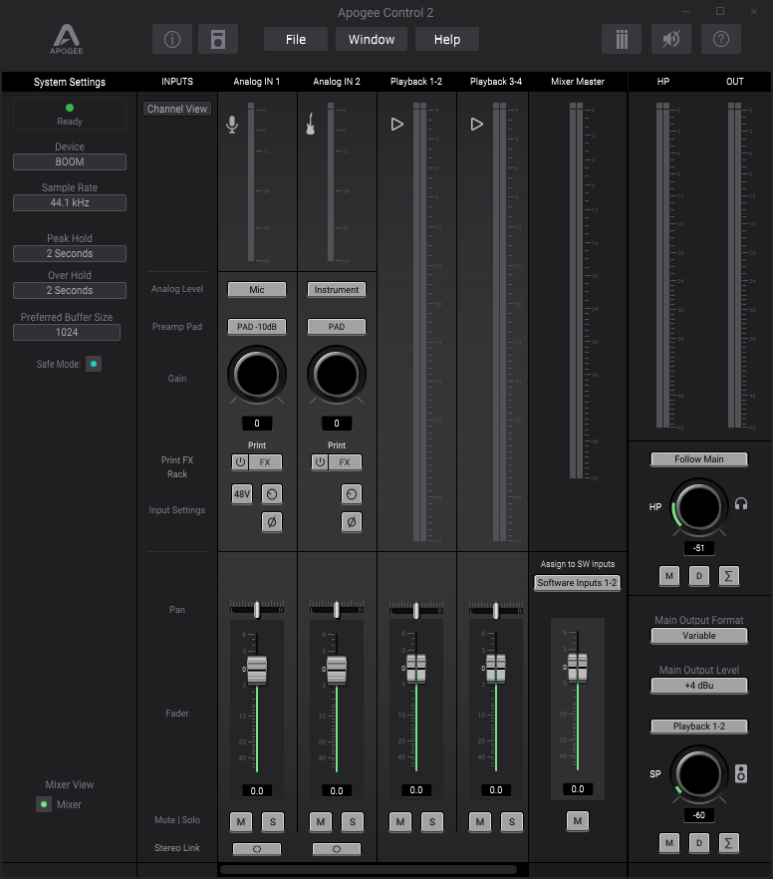Dim the headphone output with D button
The image size is (773, 879).
(x=698, y=576)
